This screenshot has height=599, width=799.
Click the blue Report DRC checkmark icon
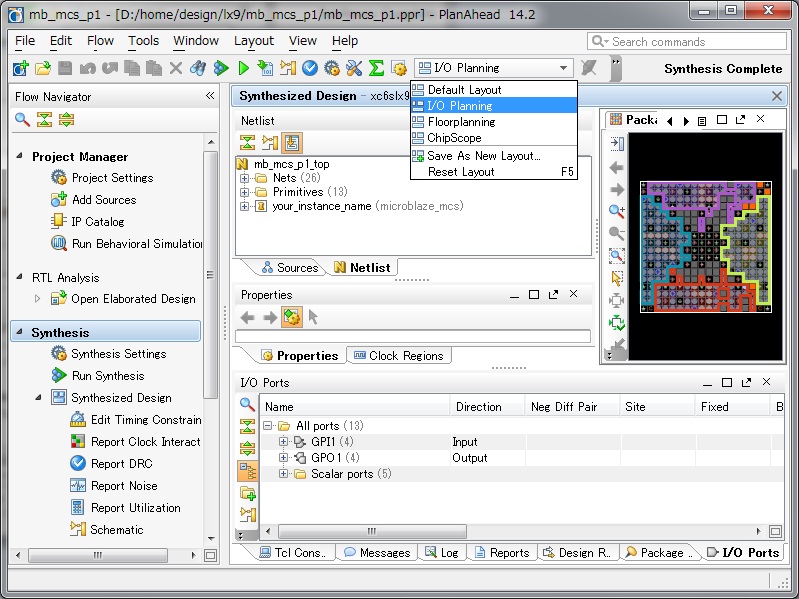tap(309, 68)
